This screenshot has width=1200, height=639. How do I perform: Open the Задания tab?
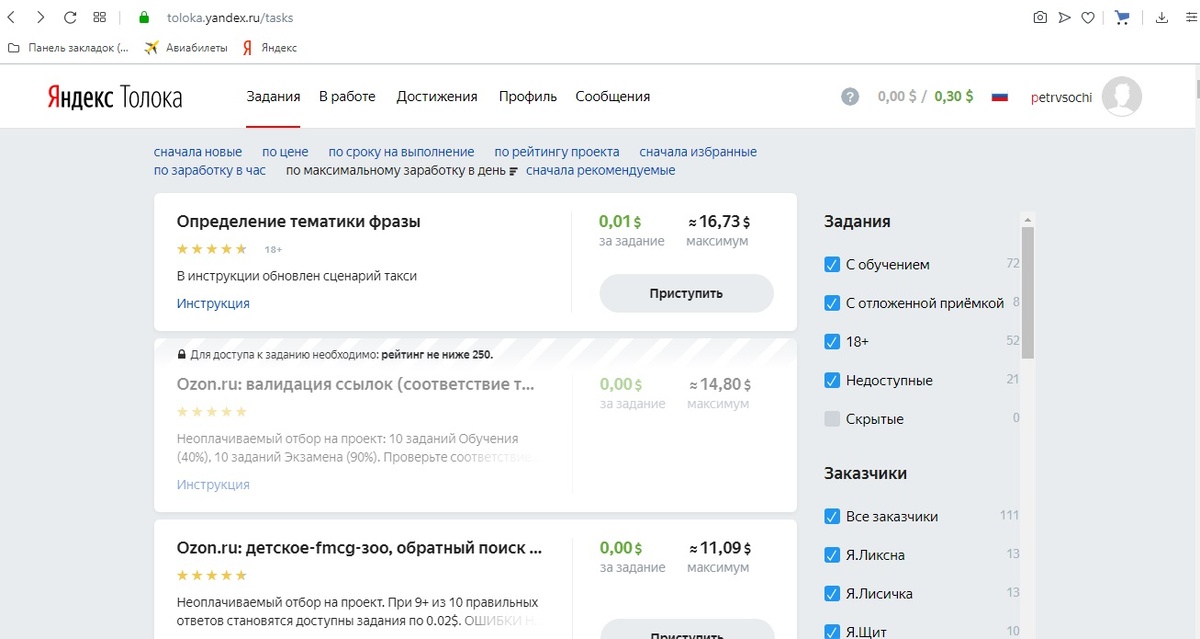point(273,97)
